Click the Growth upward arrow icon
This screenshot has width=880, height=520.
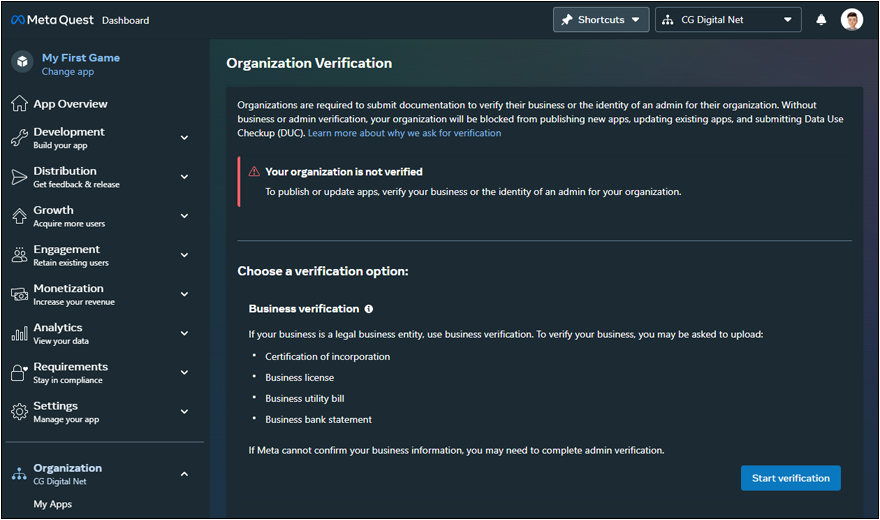19,216
